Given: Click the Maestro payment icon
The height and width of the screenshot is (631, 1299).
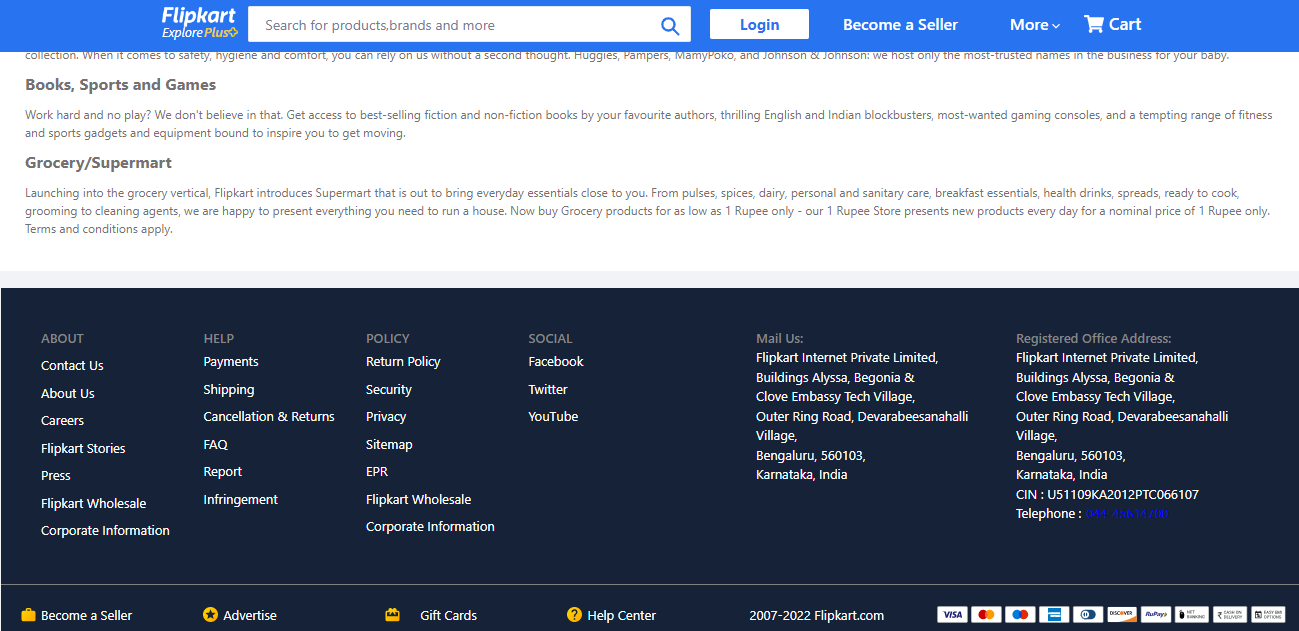Looking at the screenshot, I should (x=1020, y=615).
